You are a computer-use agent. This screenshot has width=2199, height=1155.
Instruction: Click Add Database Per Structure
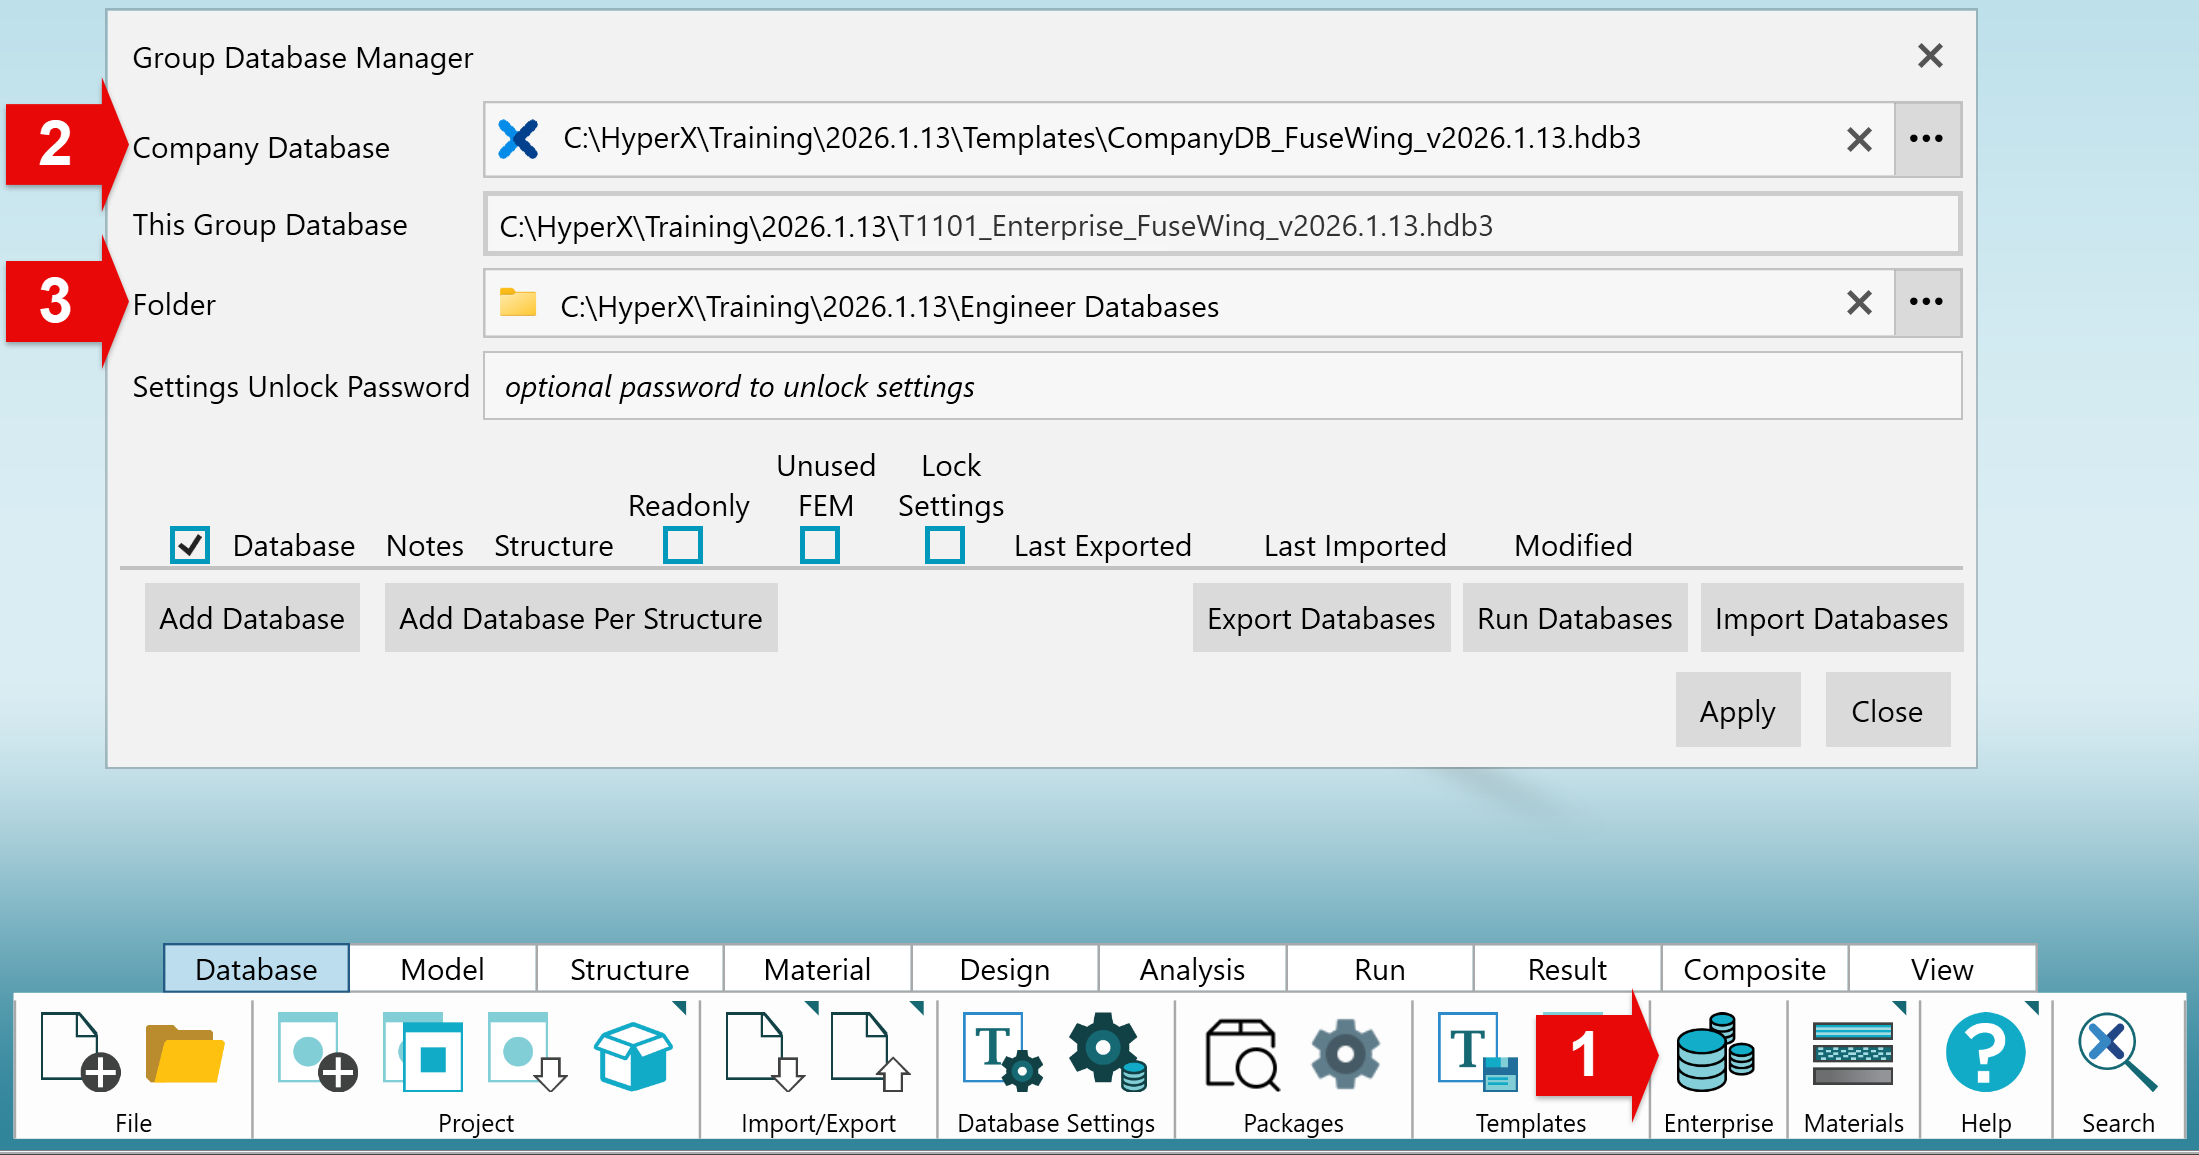(x=581, y=618)
